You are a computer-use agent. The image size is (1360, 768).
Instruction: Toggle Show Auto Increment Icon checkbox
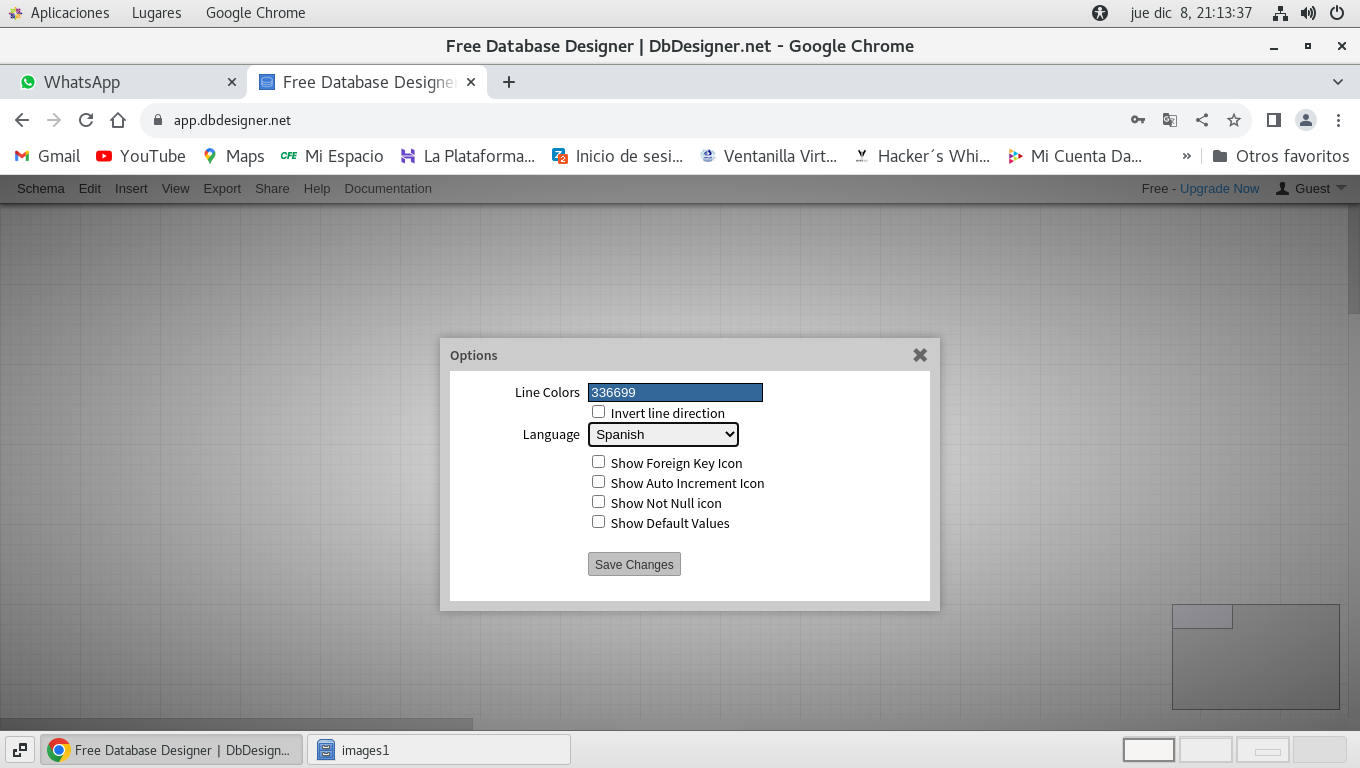tap(598, 482)
